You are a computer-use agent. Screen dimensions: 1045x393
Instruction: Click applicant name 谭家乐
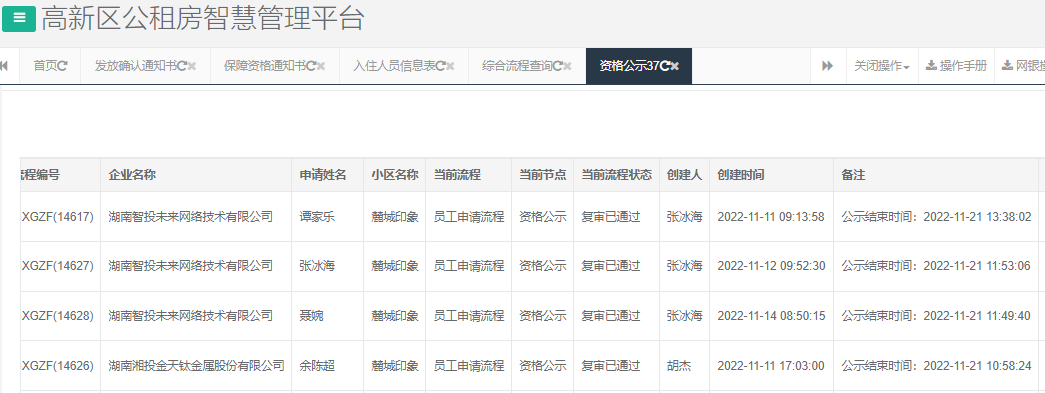[x=317, y=216]
